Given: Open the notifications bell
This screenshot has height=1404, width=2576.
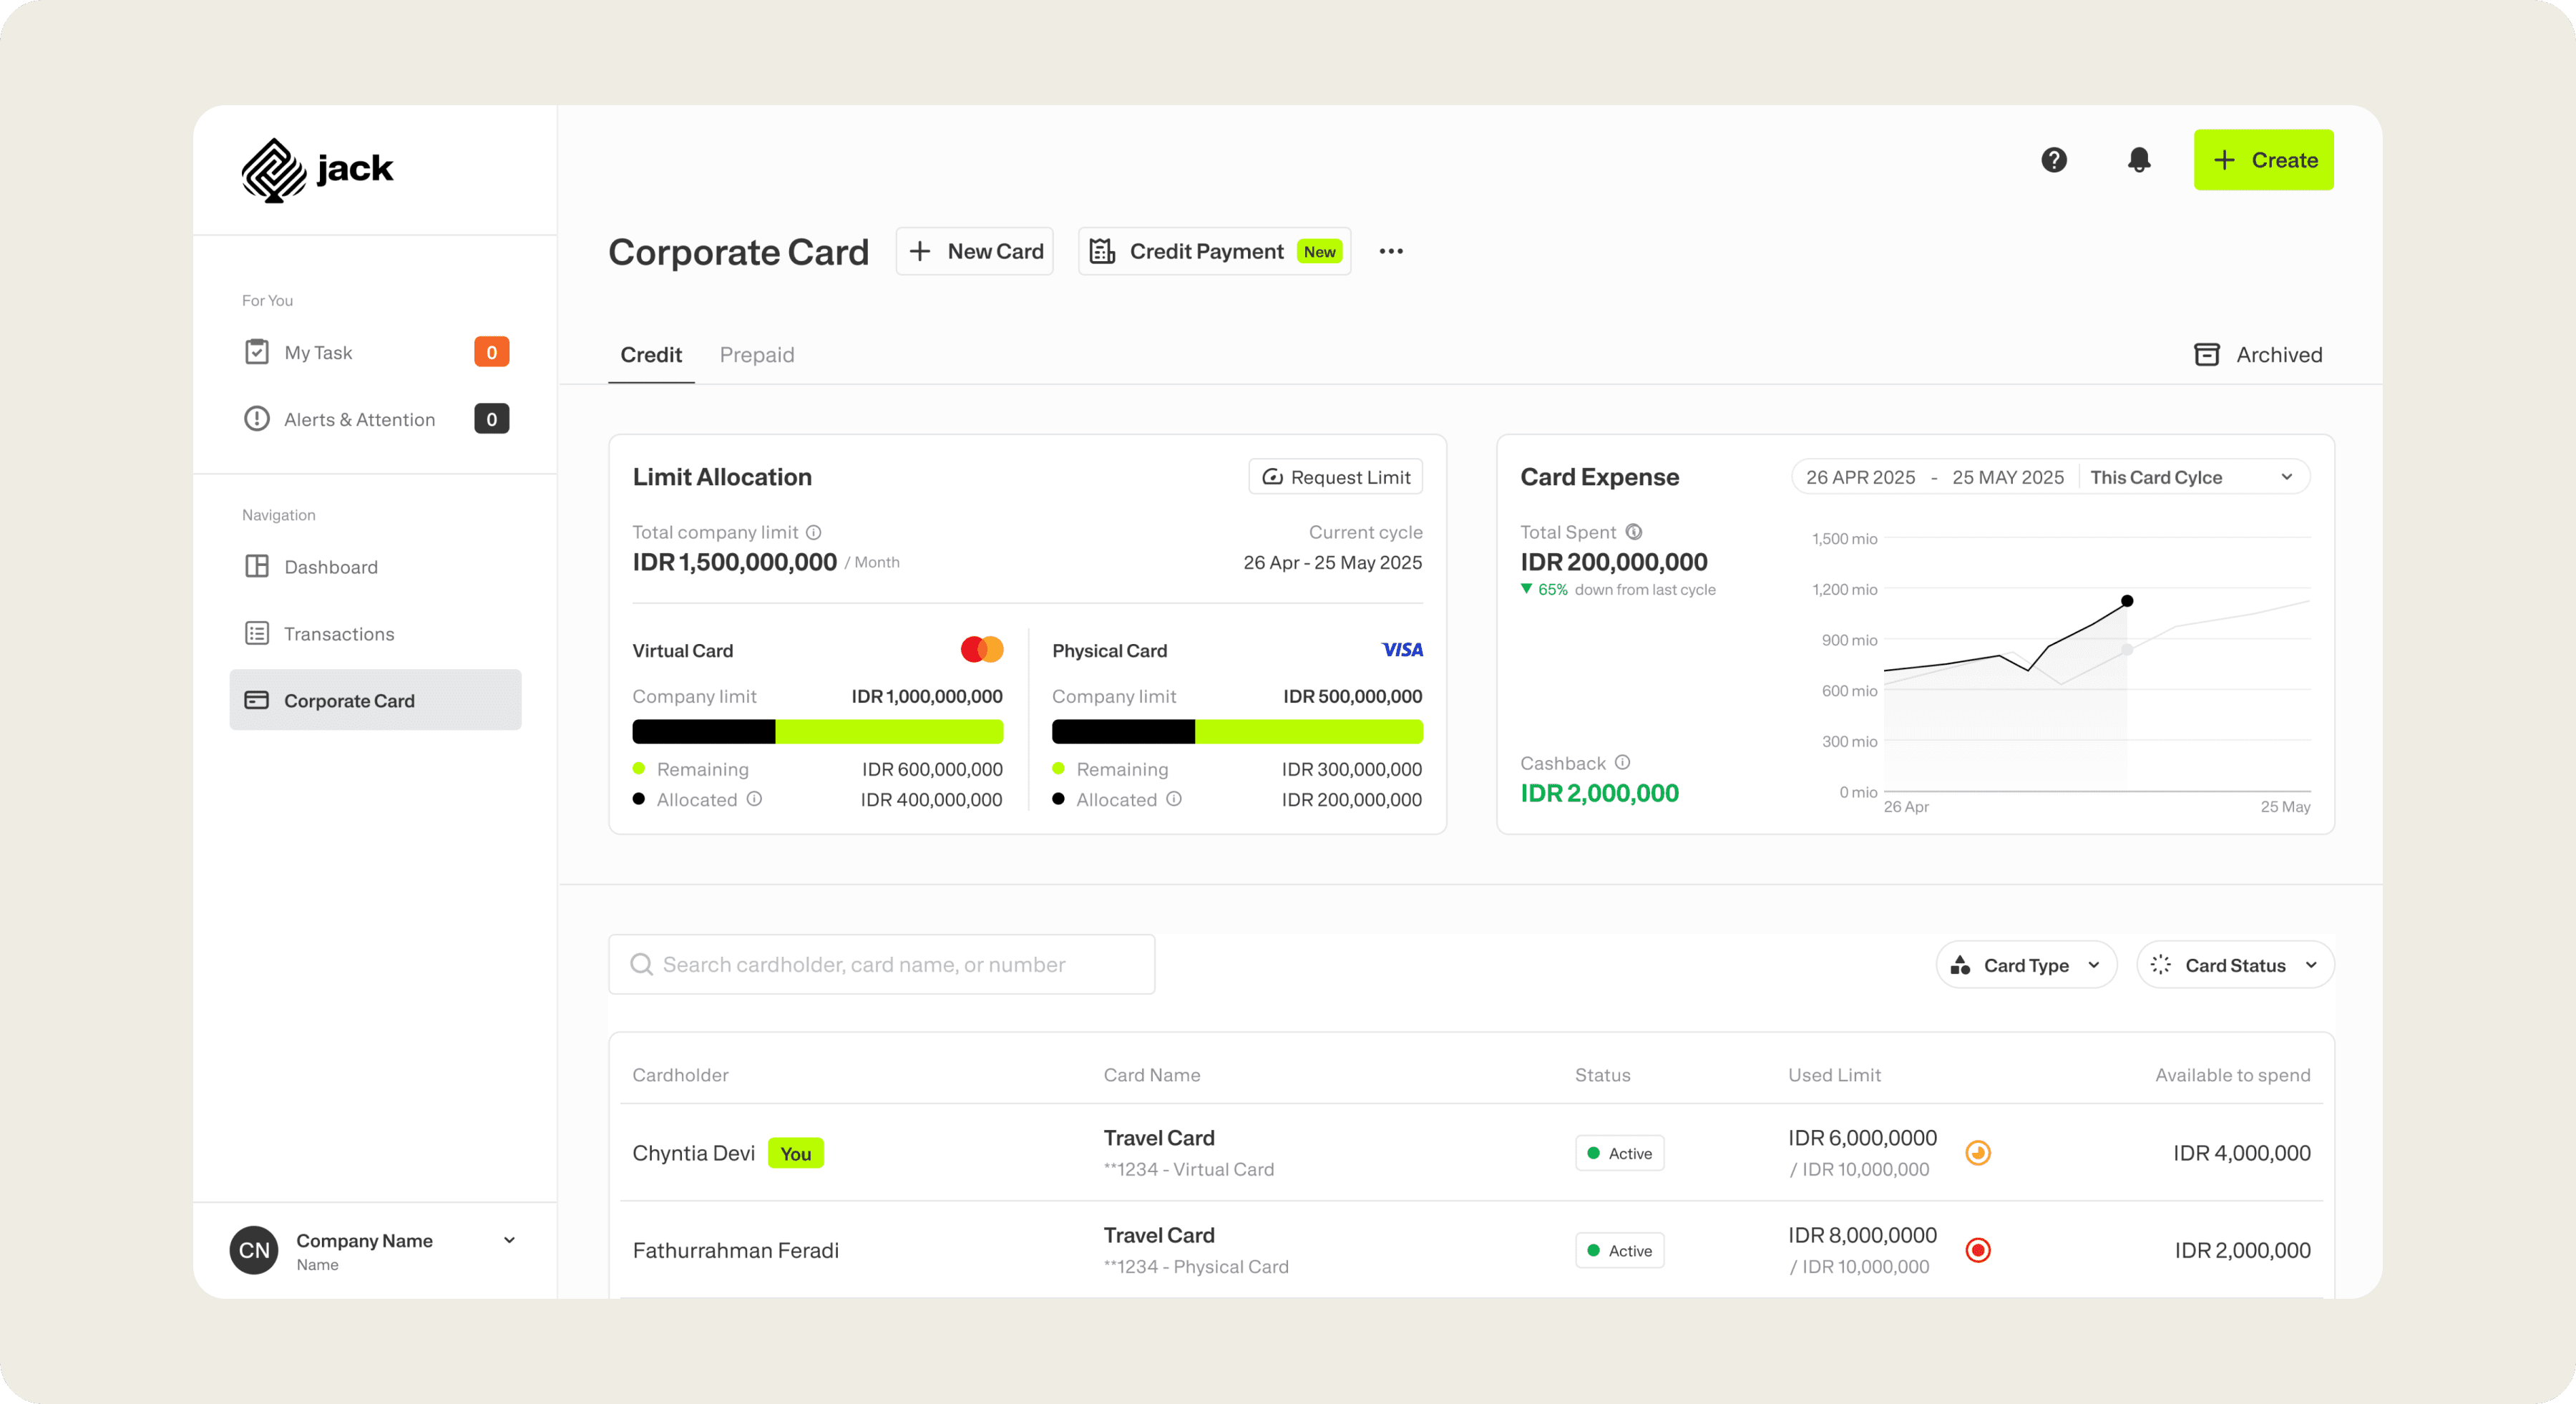Looking at the screenshot, I should 2139,160.
